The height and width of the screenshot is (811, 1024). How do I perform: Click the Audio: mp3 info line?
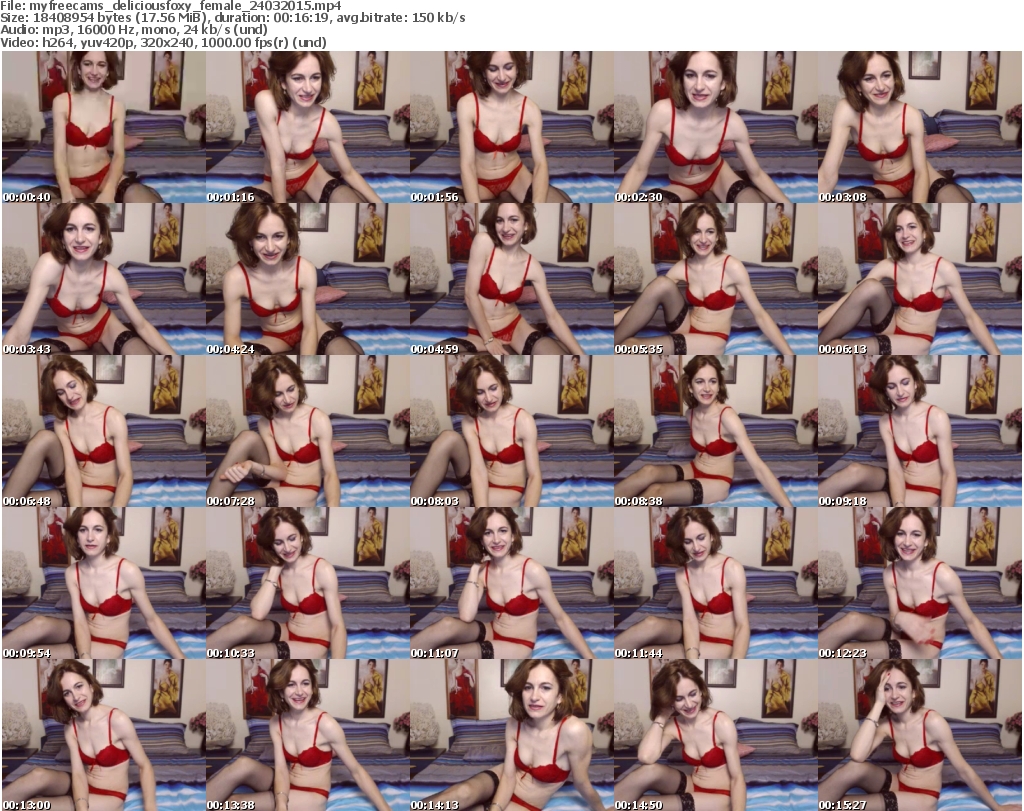134,30
